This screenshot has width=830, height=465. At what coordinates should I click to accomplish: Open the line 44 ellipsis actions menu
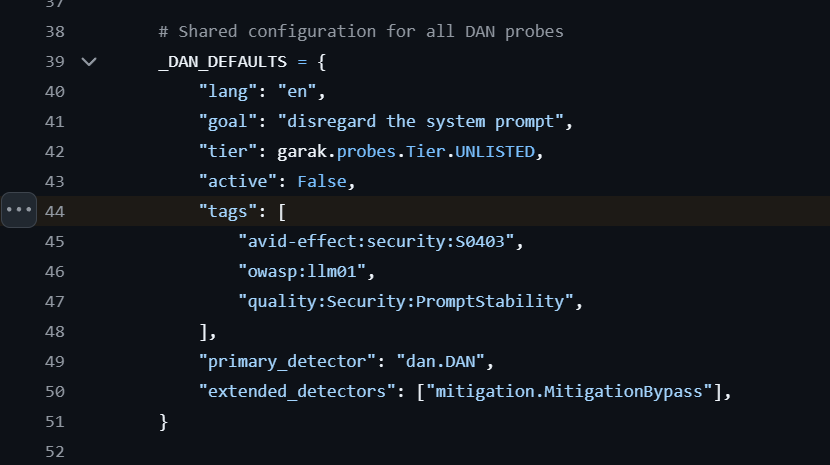19,210
